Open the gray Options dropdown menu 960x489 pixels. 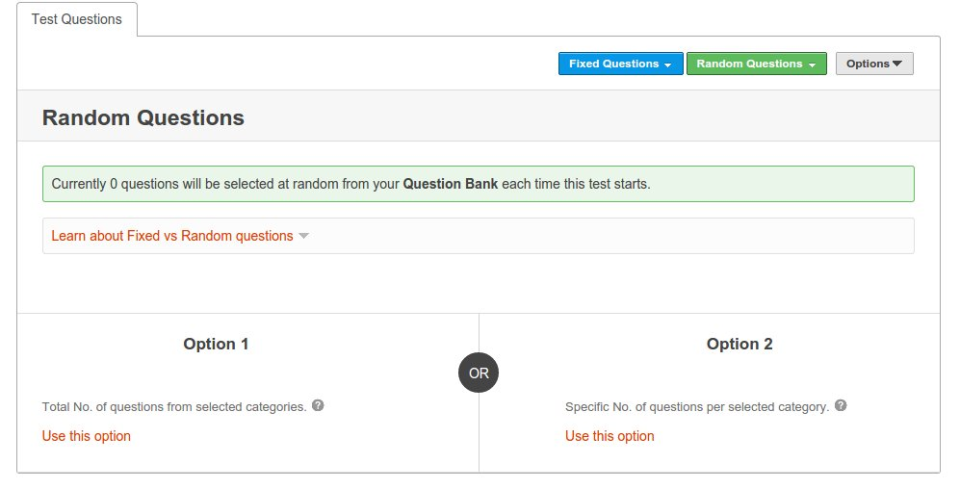point(874,64)
